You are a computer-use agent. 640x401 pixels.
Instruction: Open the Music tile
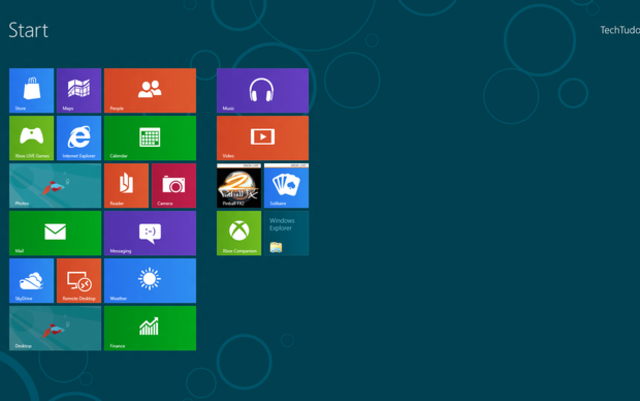click(262, 90)
